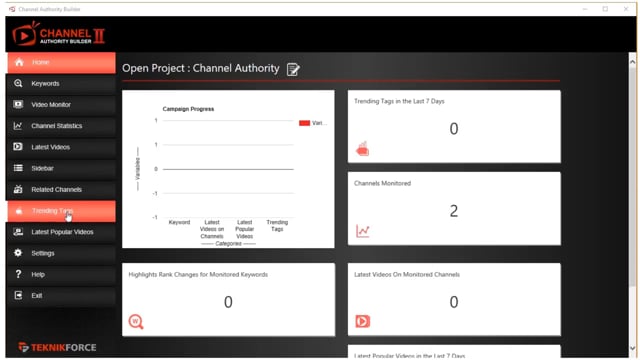Minimize the Channel Authority Builder window

pyautogui.click(x=585, y=9)
